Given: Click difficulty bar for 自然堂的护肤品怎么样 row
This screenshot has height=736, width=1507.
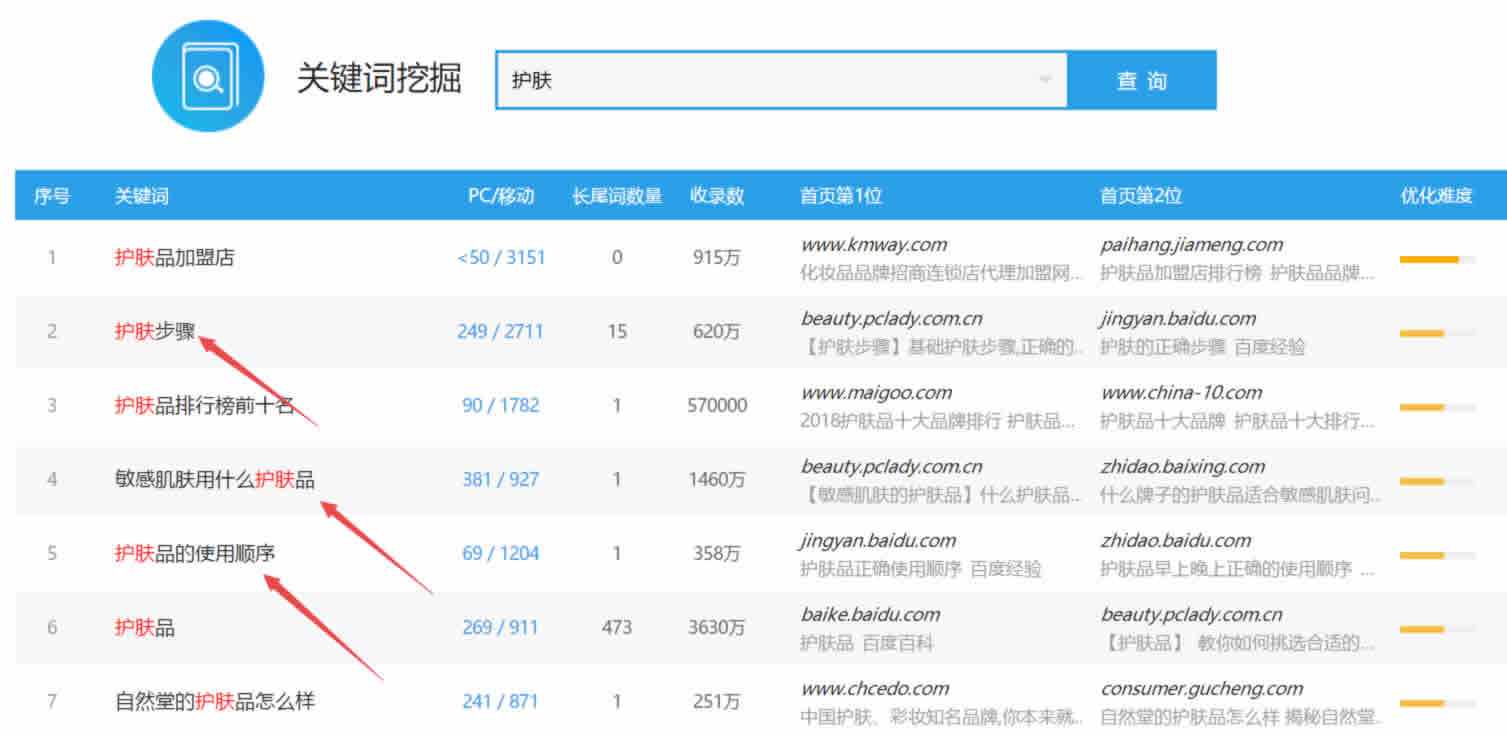Looking at the screenshot, I should tap(1437, 703).
